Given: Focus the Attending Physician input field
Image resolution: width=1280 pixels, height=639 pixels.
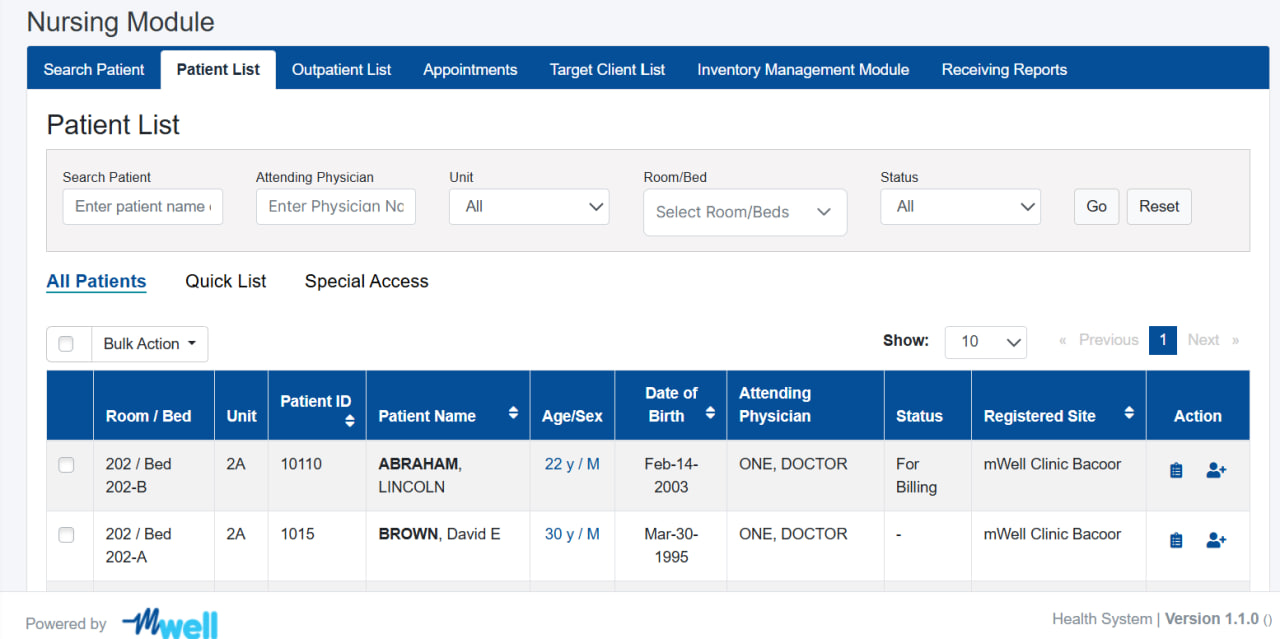Looking at the screenshot, I should tap(336, 207).
